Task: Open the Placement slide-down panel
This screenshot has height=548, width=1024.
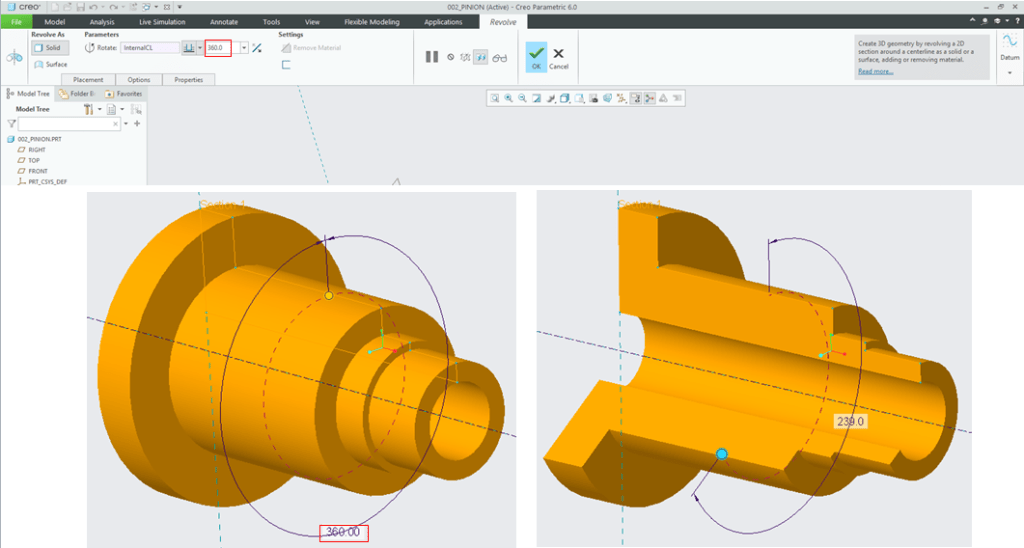Action: [88, 80]
